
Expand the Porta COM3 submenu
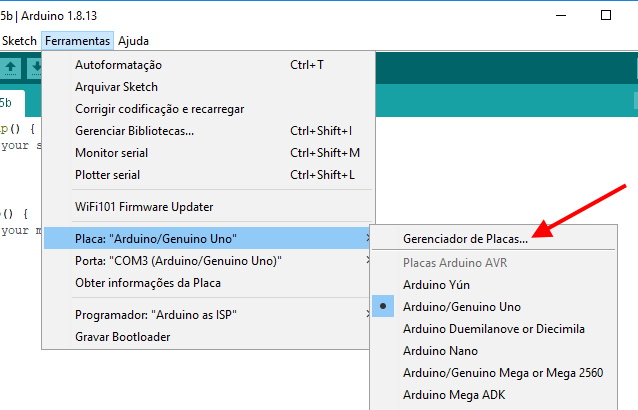click(x=208, y=260)
